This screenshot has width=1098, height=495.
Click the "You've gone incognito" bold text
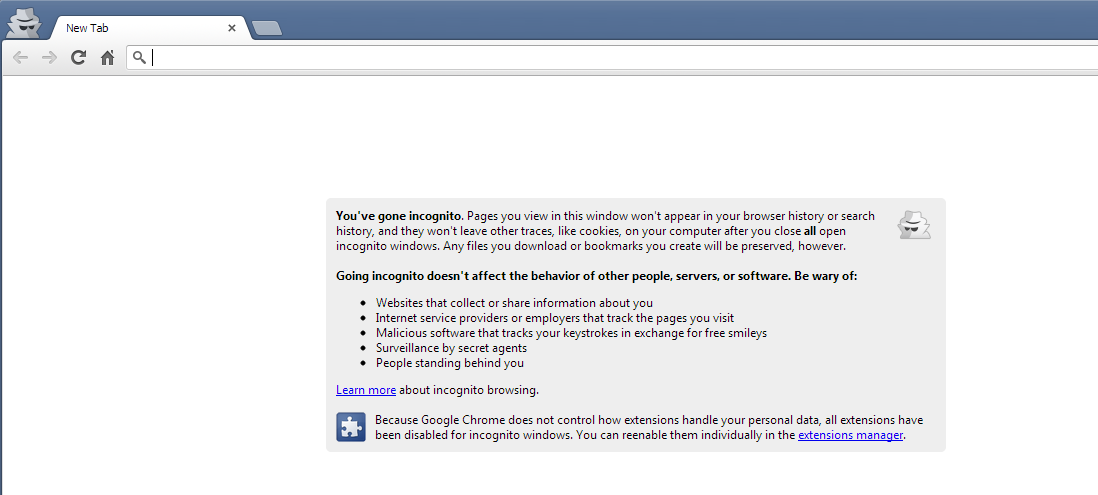399,216
